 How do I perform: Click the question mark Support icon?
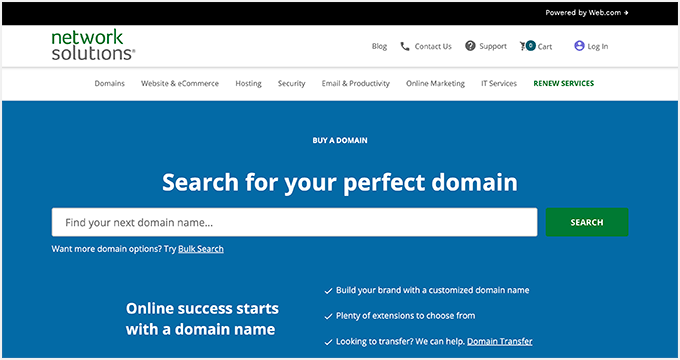coord(470,46)
